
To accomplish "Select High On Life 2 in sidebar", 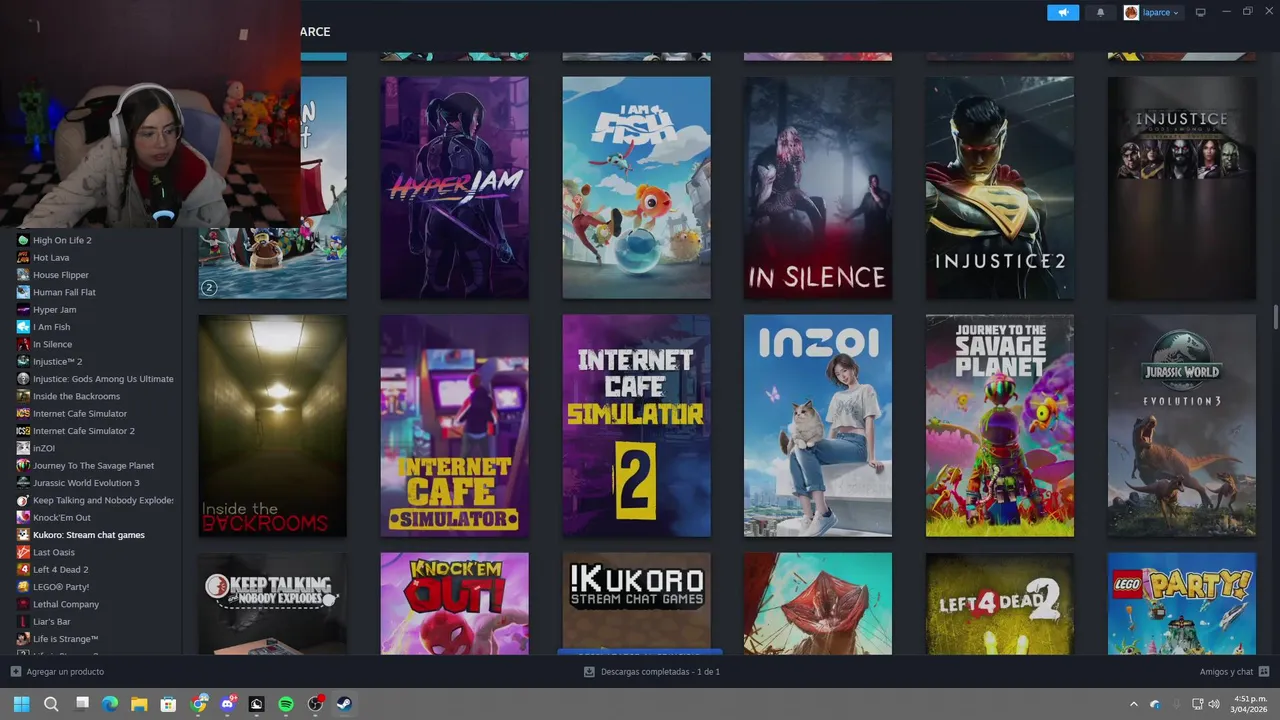I will tap(62, 240).
